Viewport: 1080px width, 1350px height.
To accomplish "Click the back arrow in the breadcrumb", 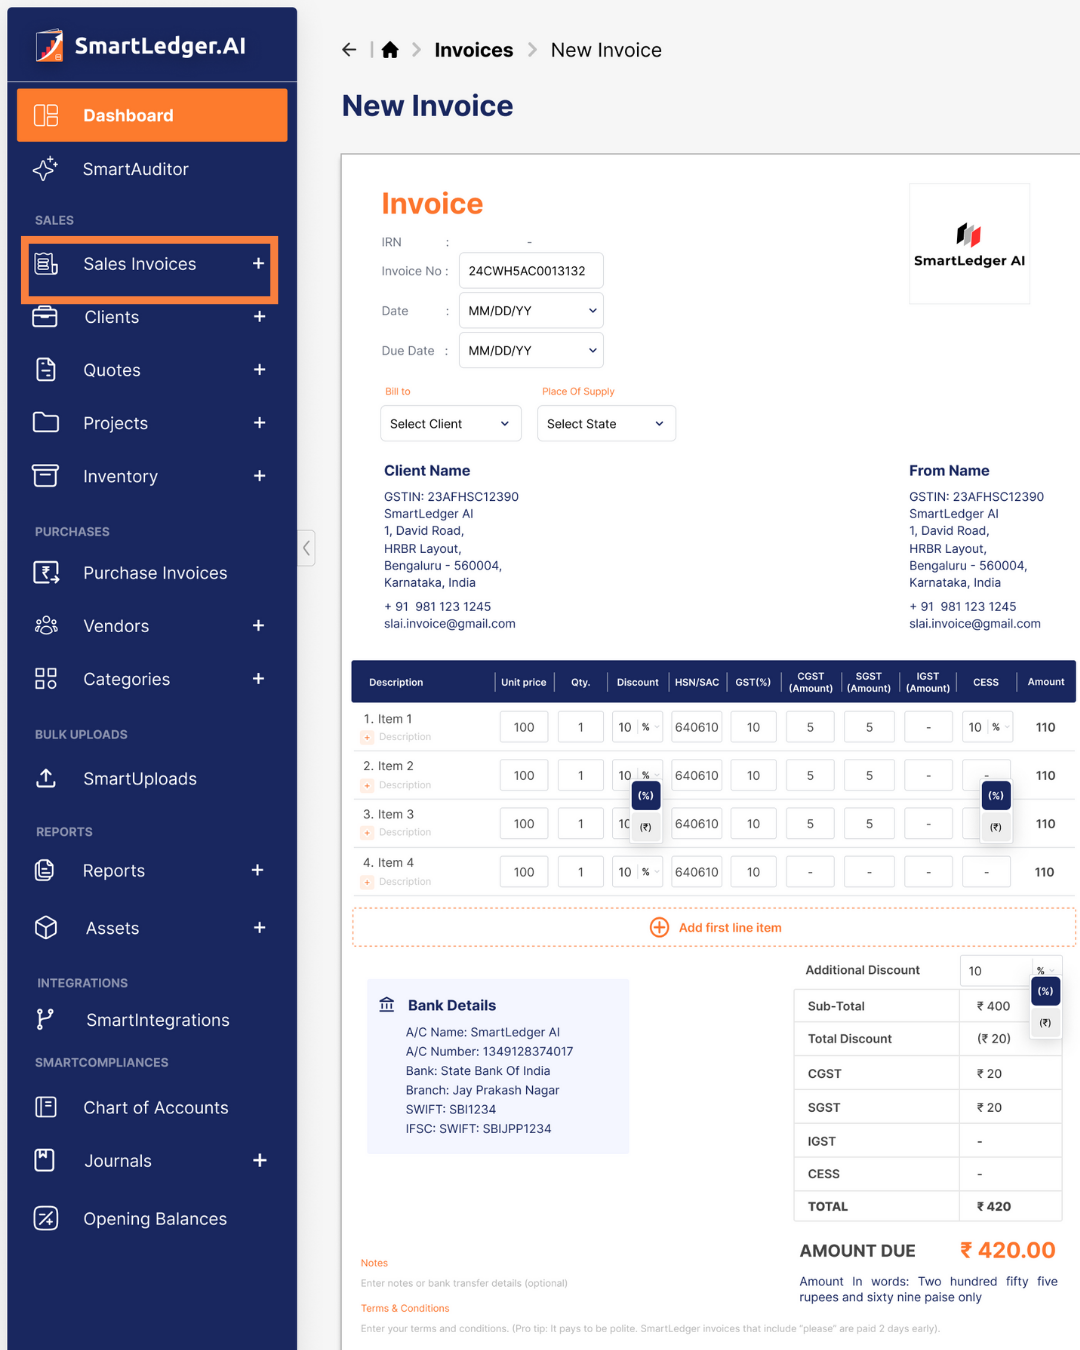I will pyautogui.click(x=349, y=50).
